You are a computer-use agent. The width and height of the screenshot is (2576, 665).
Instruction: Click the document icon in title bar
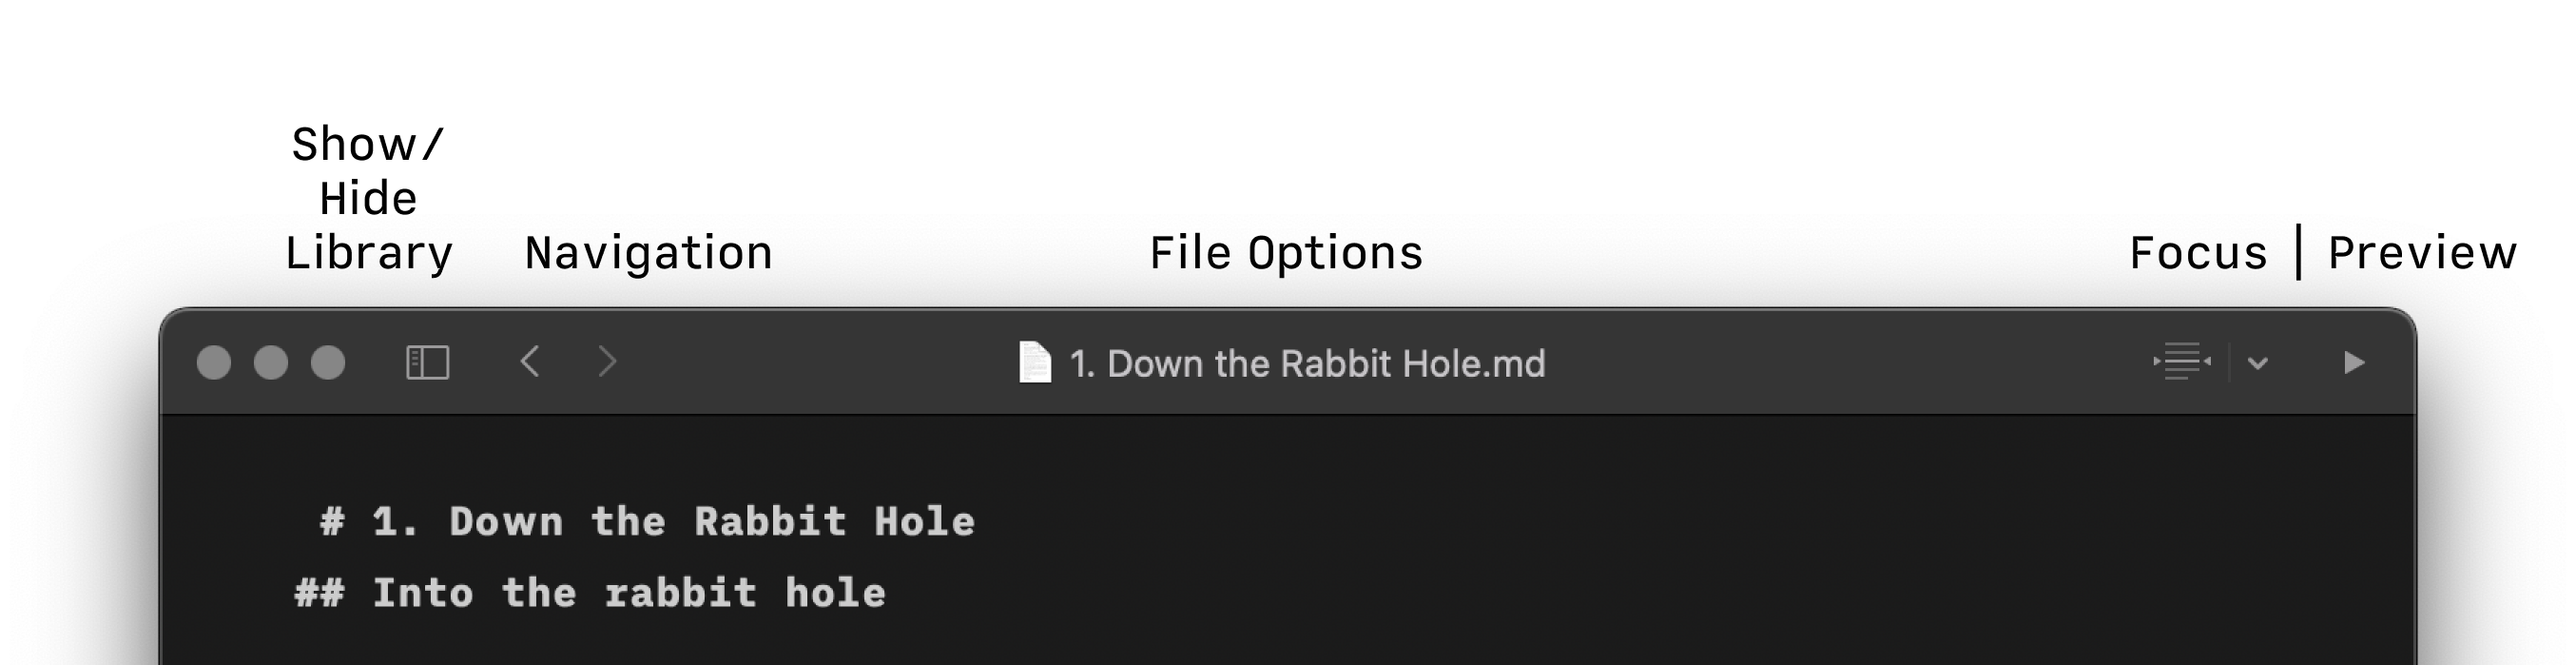click(x=1035, y=362)
